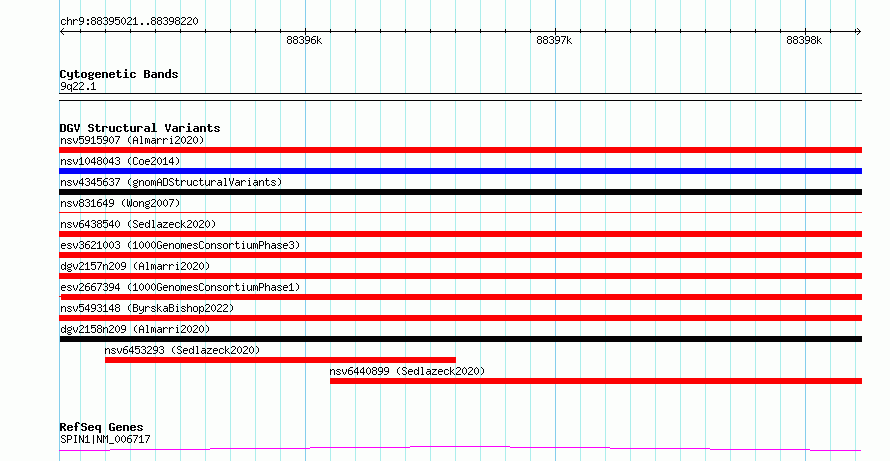Click the short red nsv6453293 bar
Screen dimensions: 890x461
pyautogui.click(x=280, y=360)
